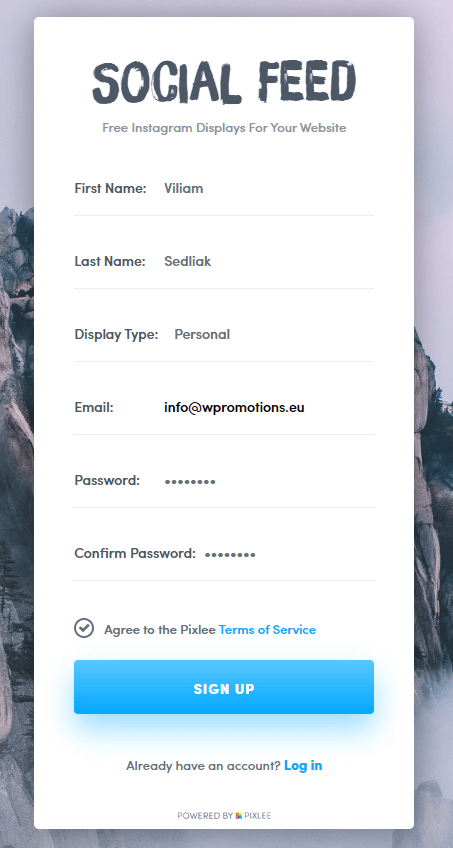Focus the Password field dots
The width and height of the screenshot is (453, 848).
269,480
